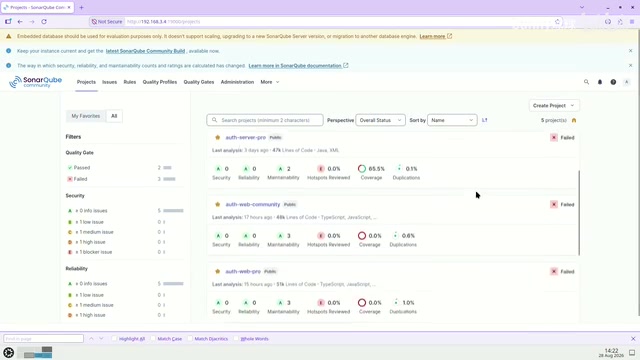Screen dimensions: 640x360
Task: Open Rules page
Action: 130,82
